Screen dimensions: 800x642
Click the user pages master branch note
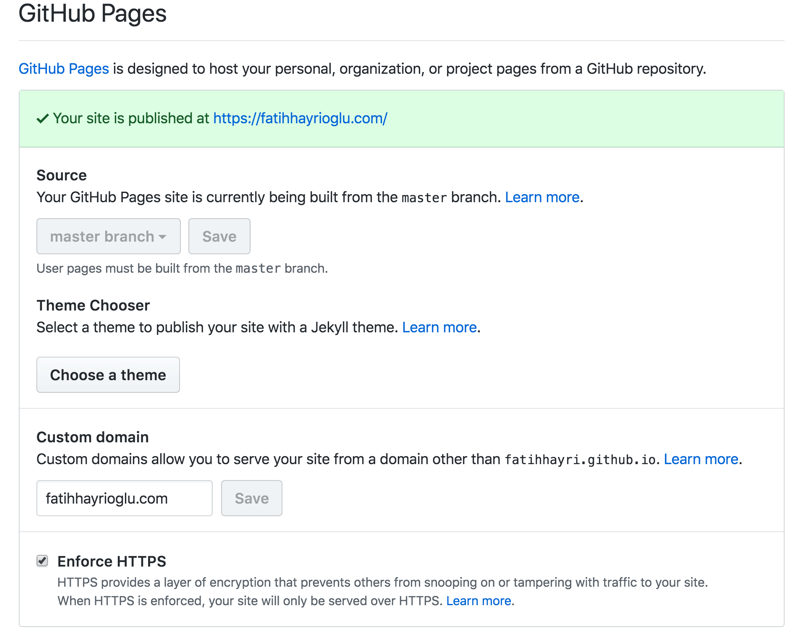pos(182,268)
